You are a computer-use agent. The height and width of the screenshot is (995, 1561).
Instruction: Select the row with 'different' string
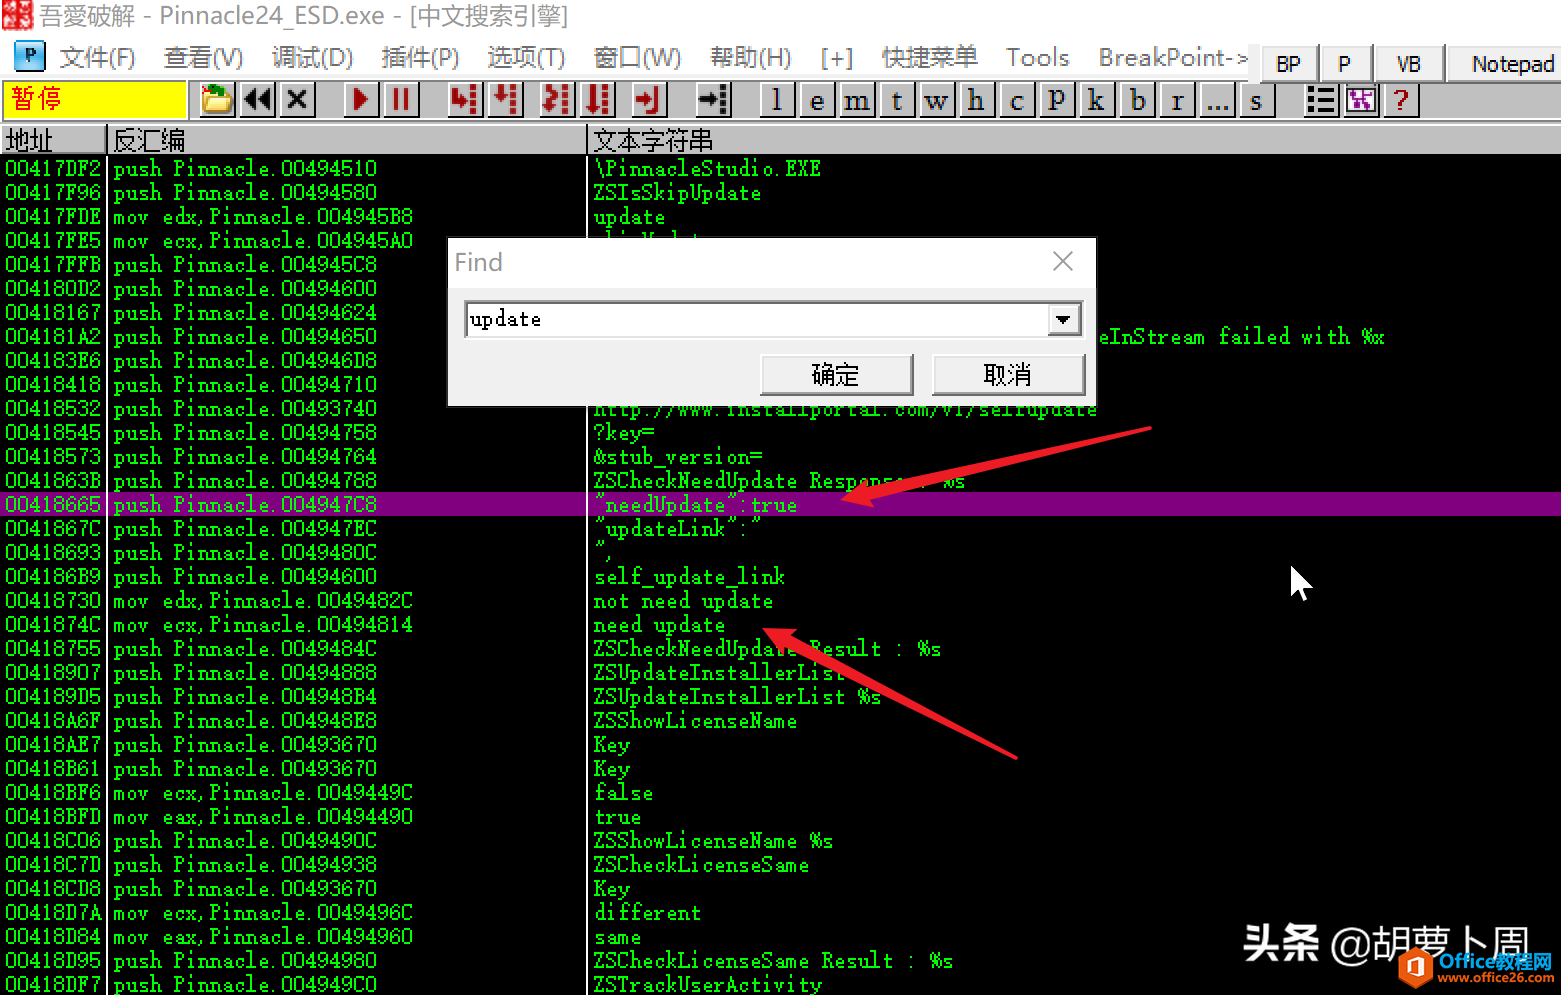point(780,913)
